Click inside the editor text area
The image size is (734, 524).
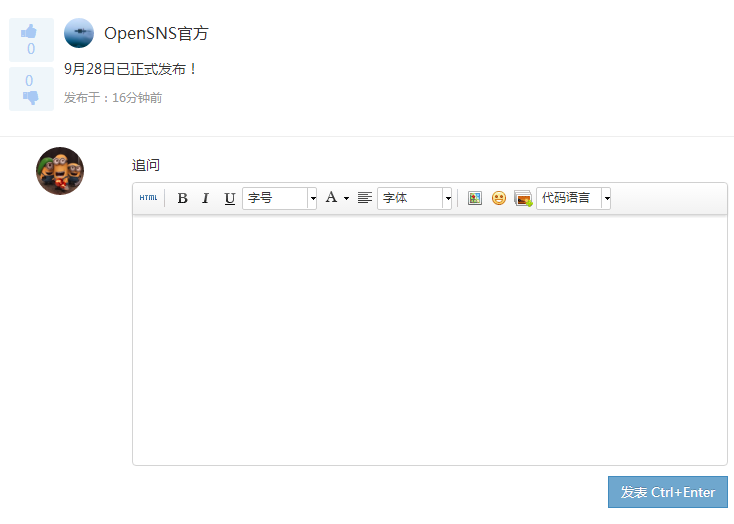[x=430, y=340]
